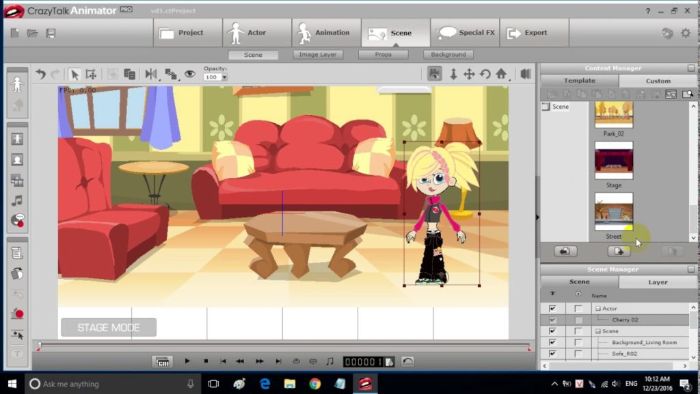Open the Animation main tab
700x394 pixels.
pos(326,33)
